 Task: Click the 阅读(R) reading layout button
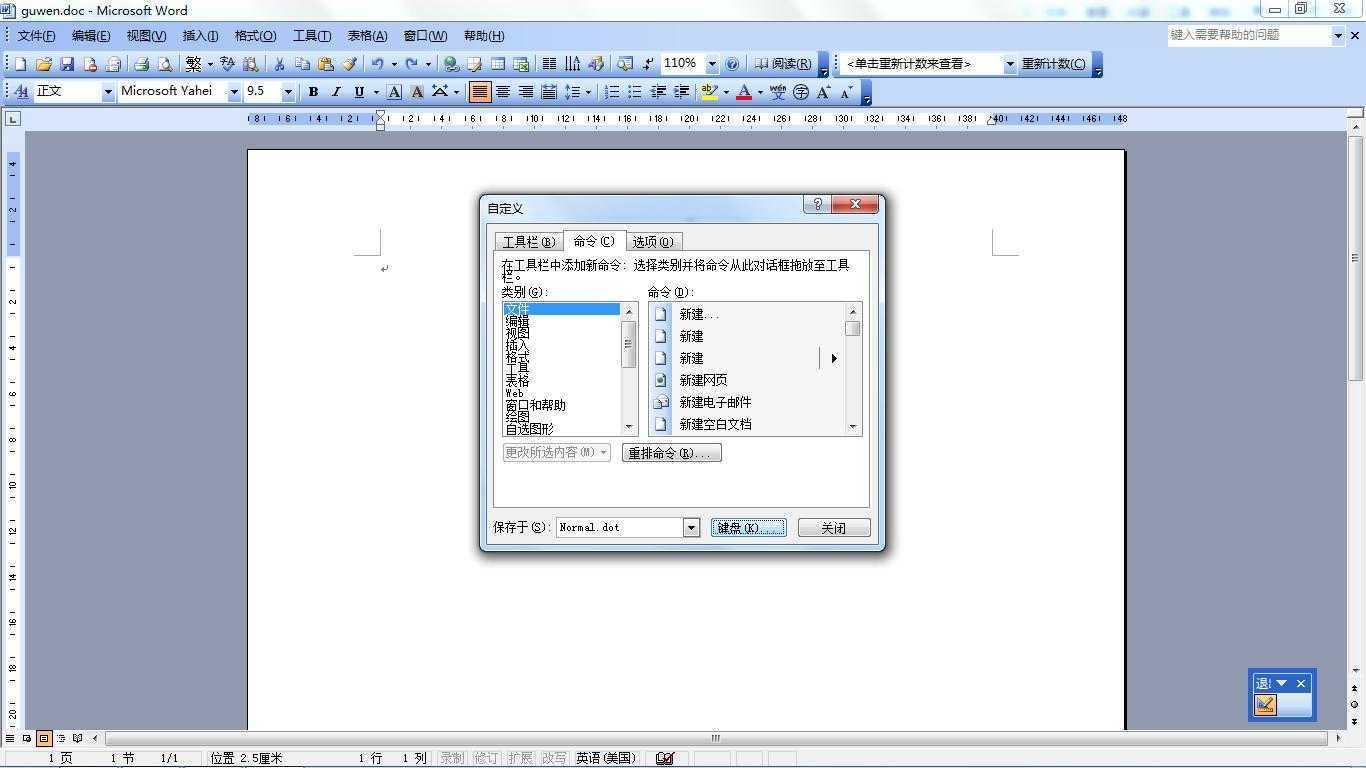[x=782, y=64]
